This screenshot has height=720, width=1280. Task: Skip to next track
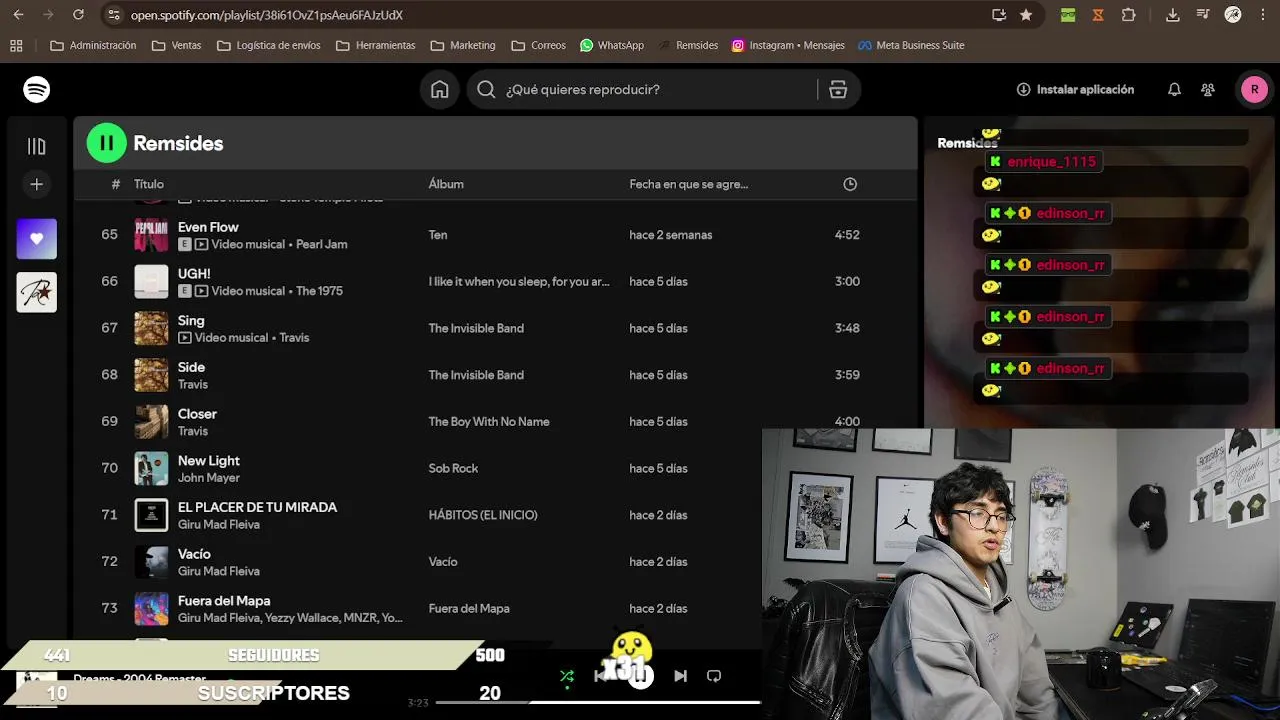(x=680, y=676)
